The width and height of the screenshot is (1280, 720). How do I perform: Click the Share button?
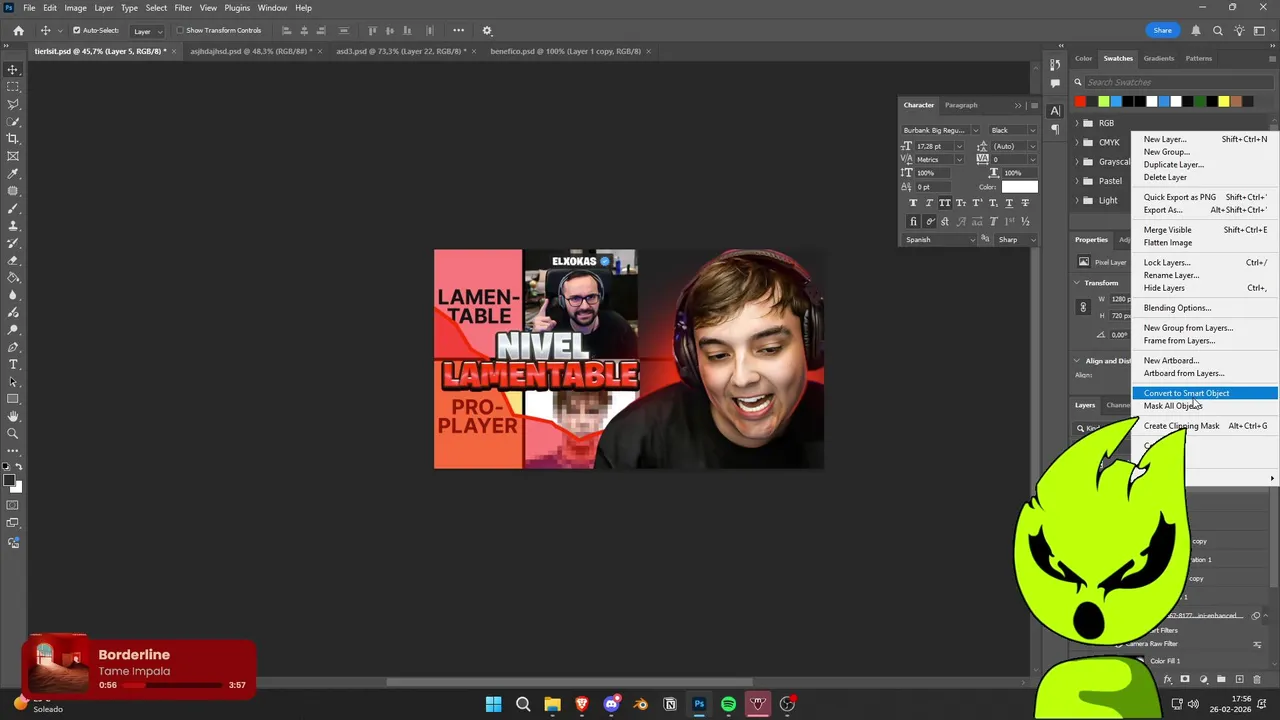tap(1163, 31)
